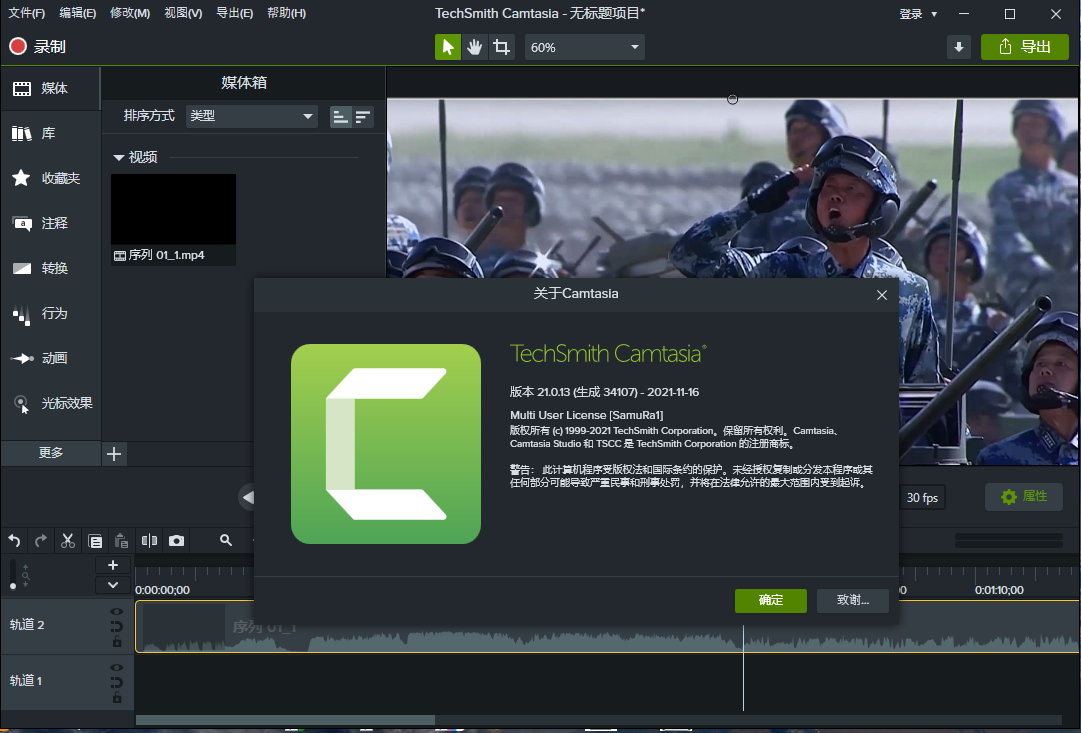Click the 轨道 2 track label

pos(27,625)
